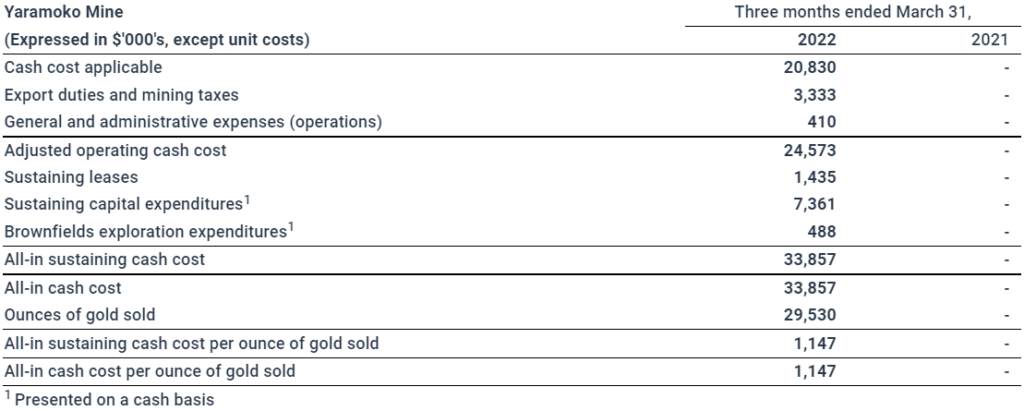Click the Cash cost applicable row label
This screenshot has width=1024, height=411.
click(83, 67)
